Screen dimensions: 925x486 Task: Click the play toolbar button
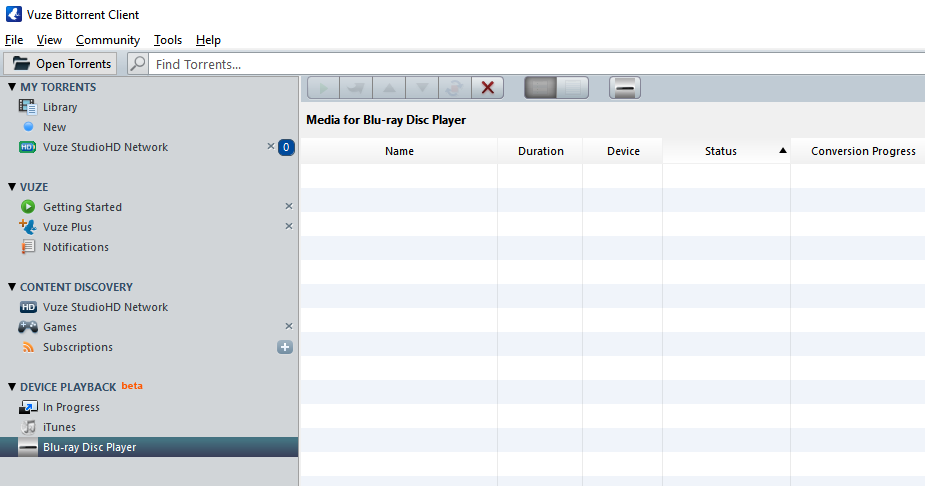click(x=323, y=88)
